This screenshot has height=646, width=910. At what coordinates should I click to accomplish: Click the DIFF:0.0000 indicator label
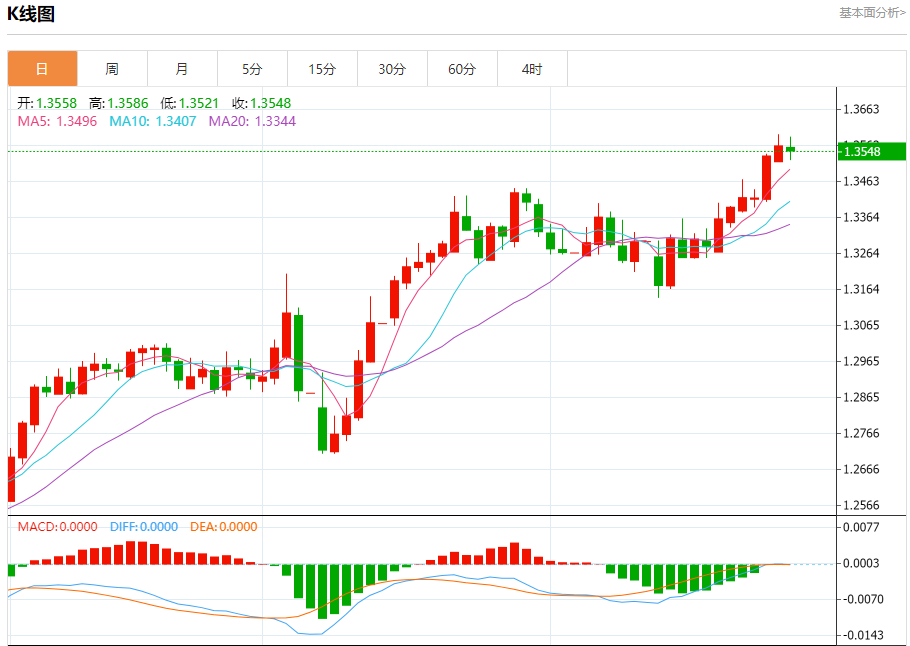pos(144,527)
